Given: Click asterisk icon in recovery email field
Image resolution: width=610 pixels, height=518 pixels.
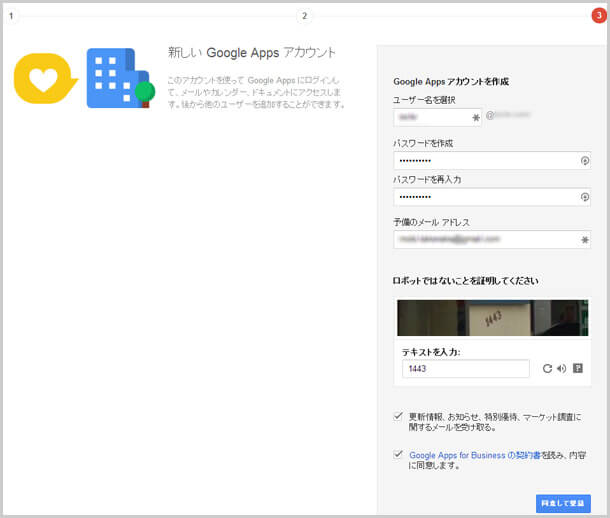Looking at the screenshot, I should [x=584, y=240].
